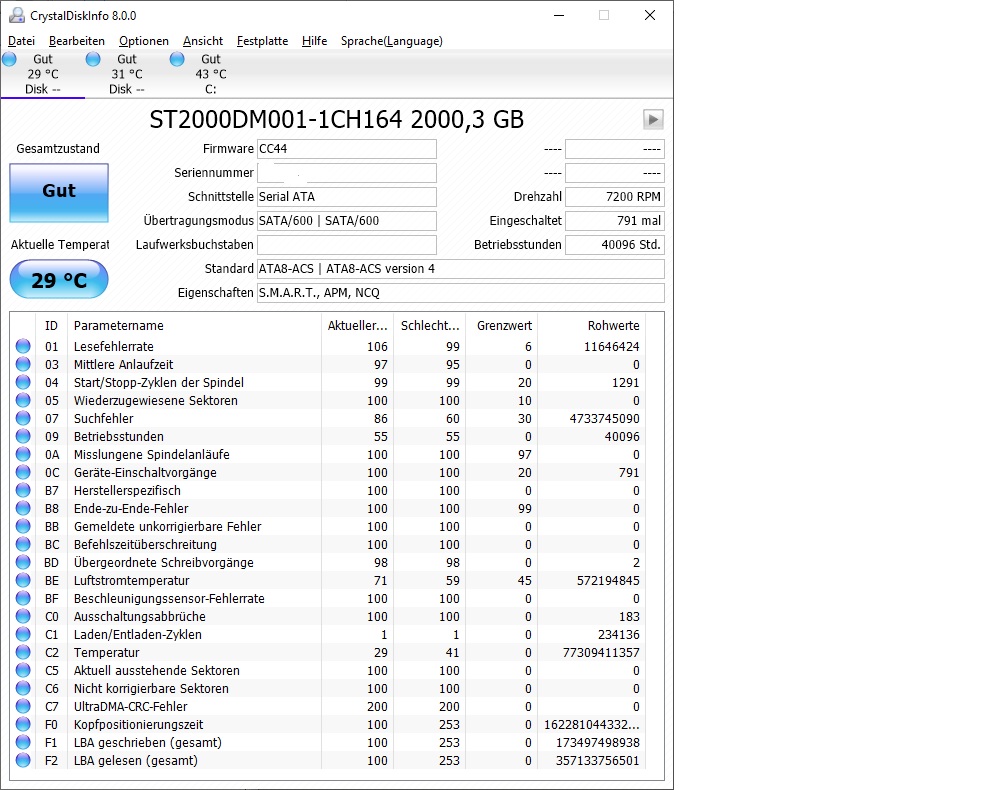Click status orb for Luftstromtemperatur row

pyautogui.click(x=23, y=580)
